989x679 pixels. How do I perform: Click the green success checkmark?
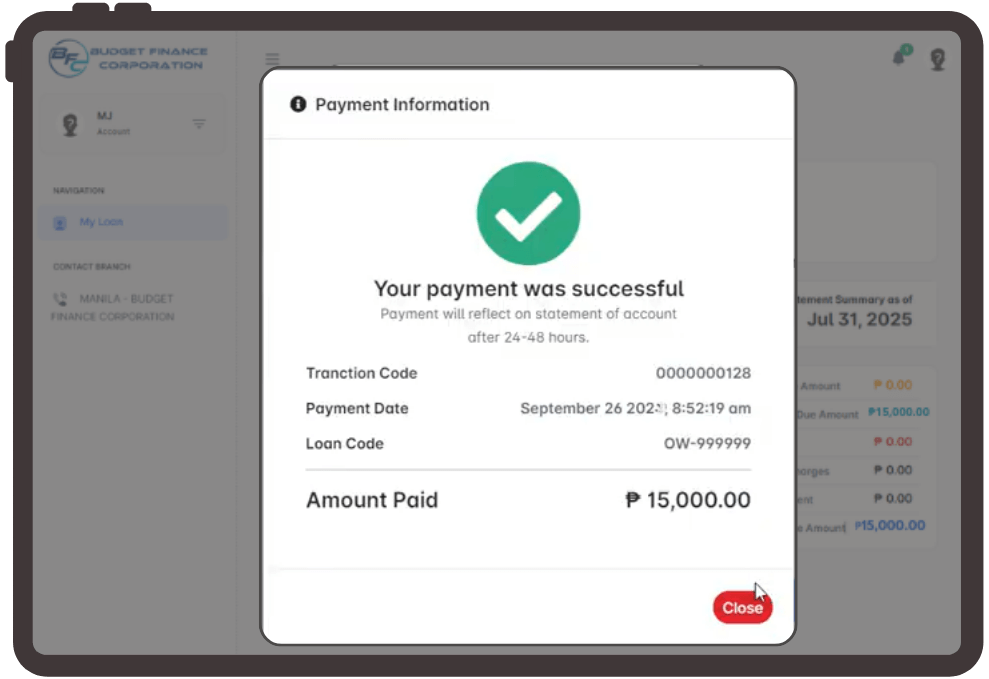click(528, 213)
